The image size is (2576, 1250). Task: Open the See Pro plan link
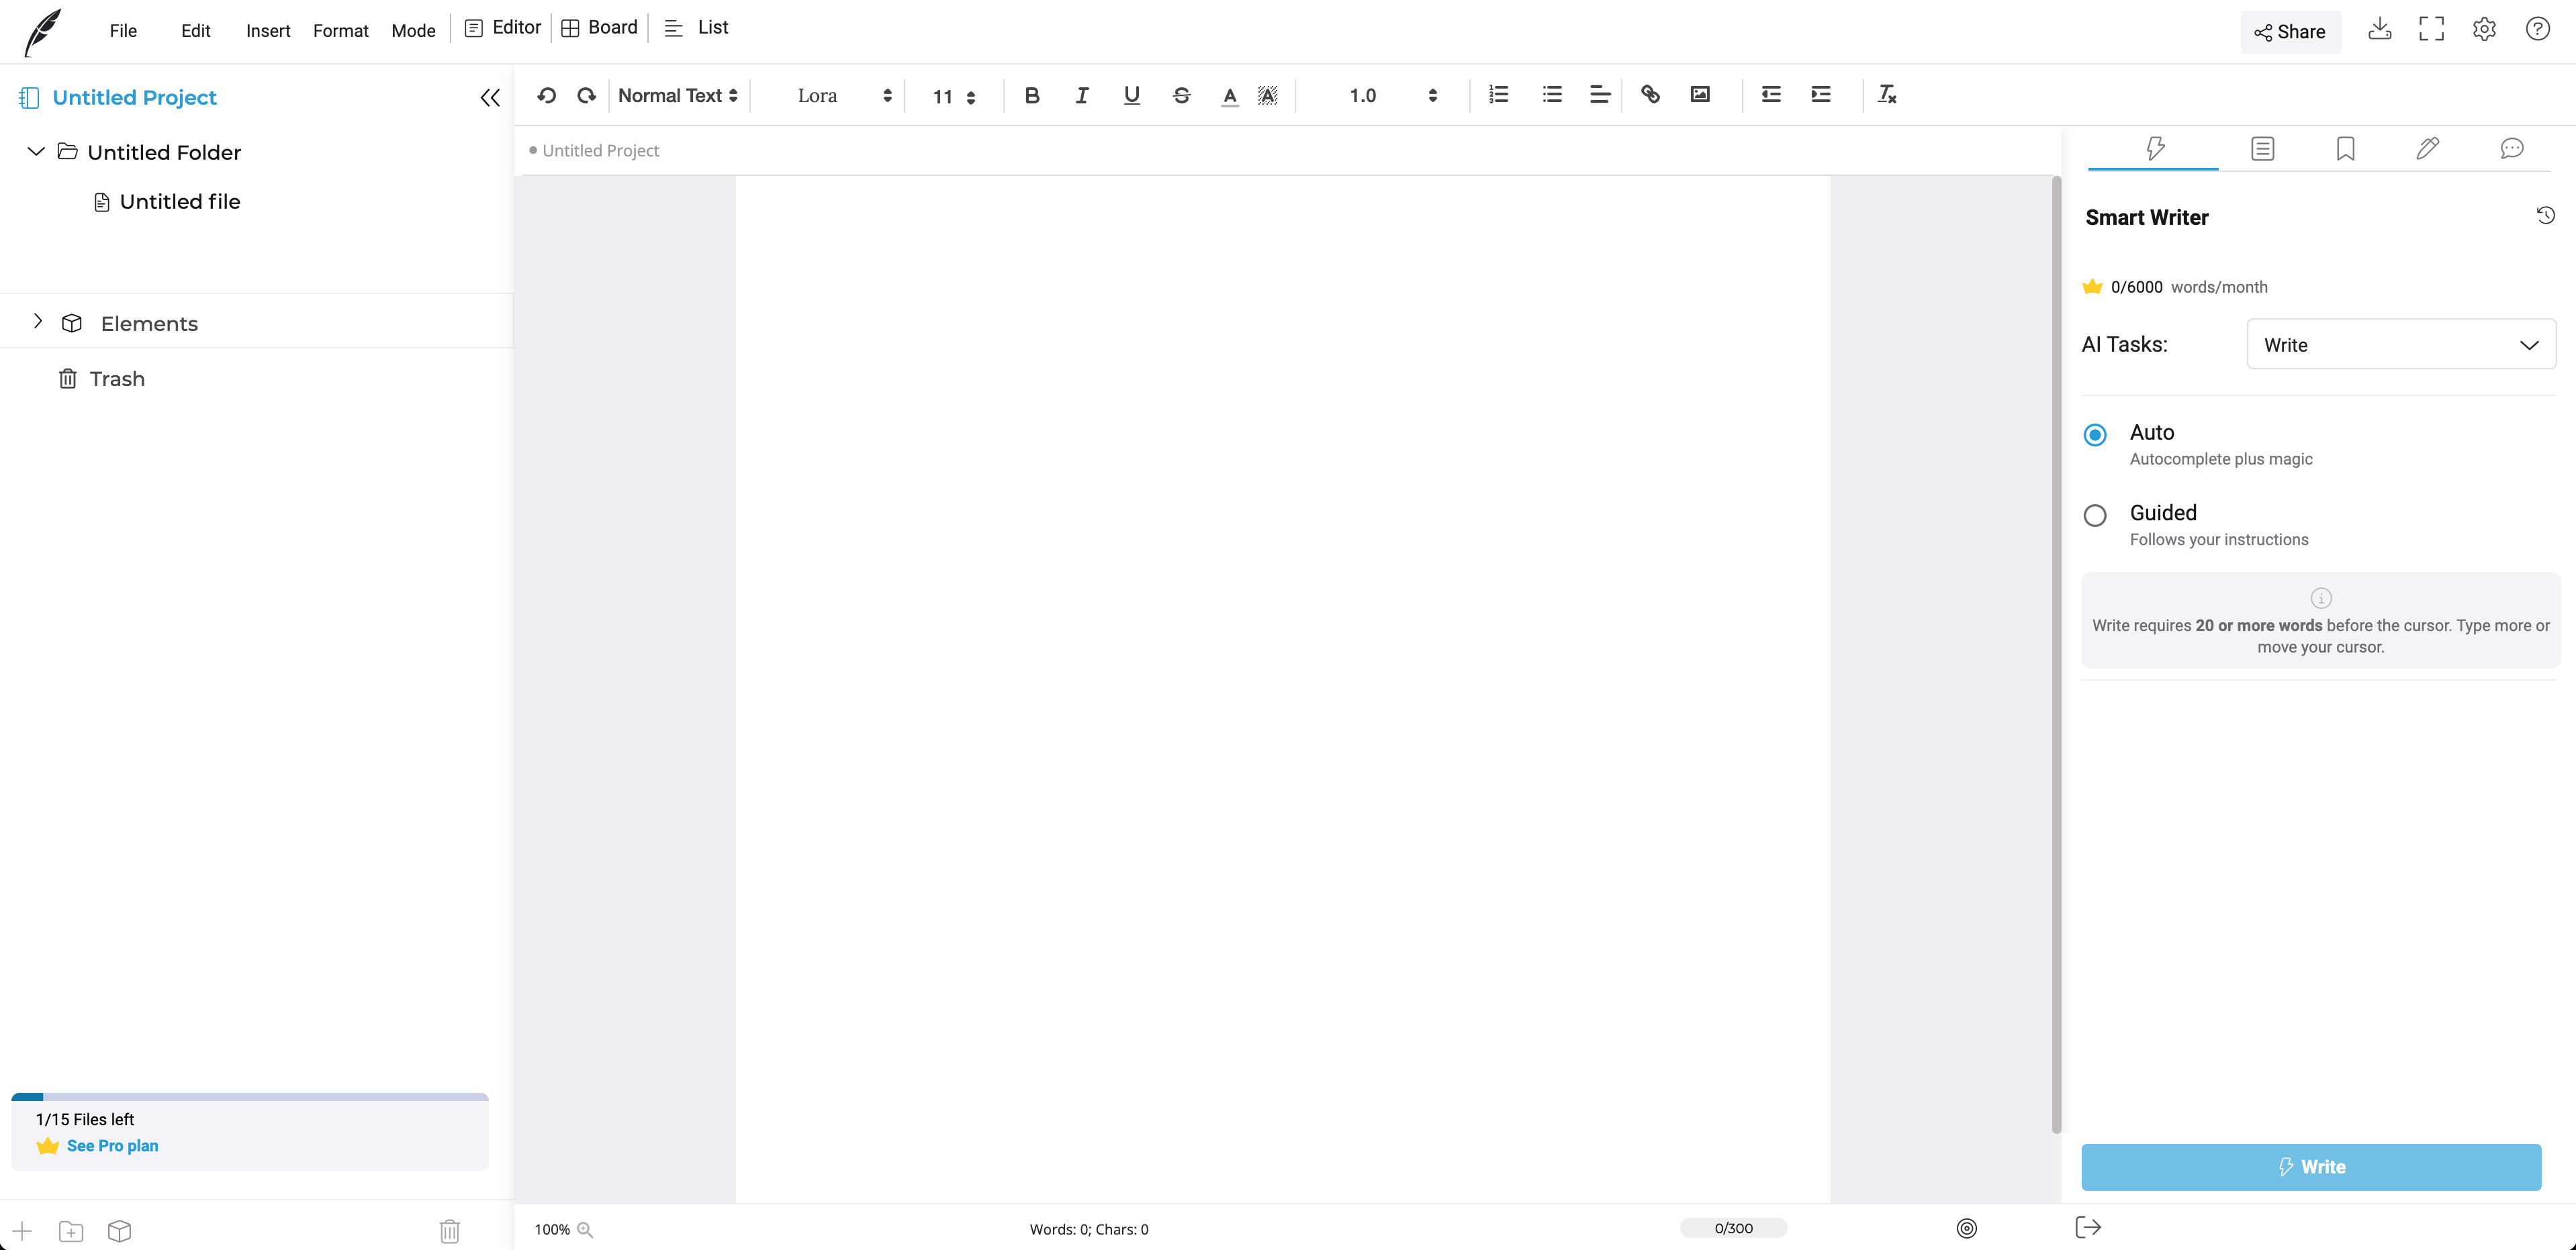pyautogui.click(x=112, y=1145)
